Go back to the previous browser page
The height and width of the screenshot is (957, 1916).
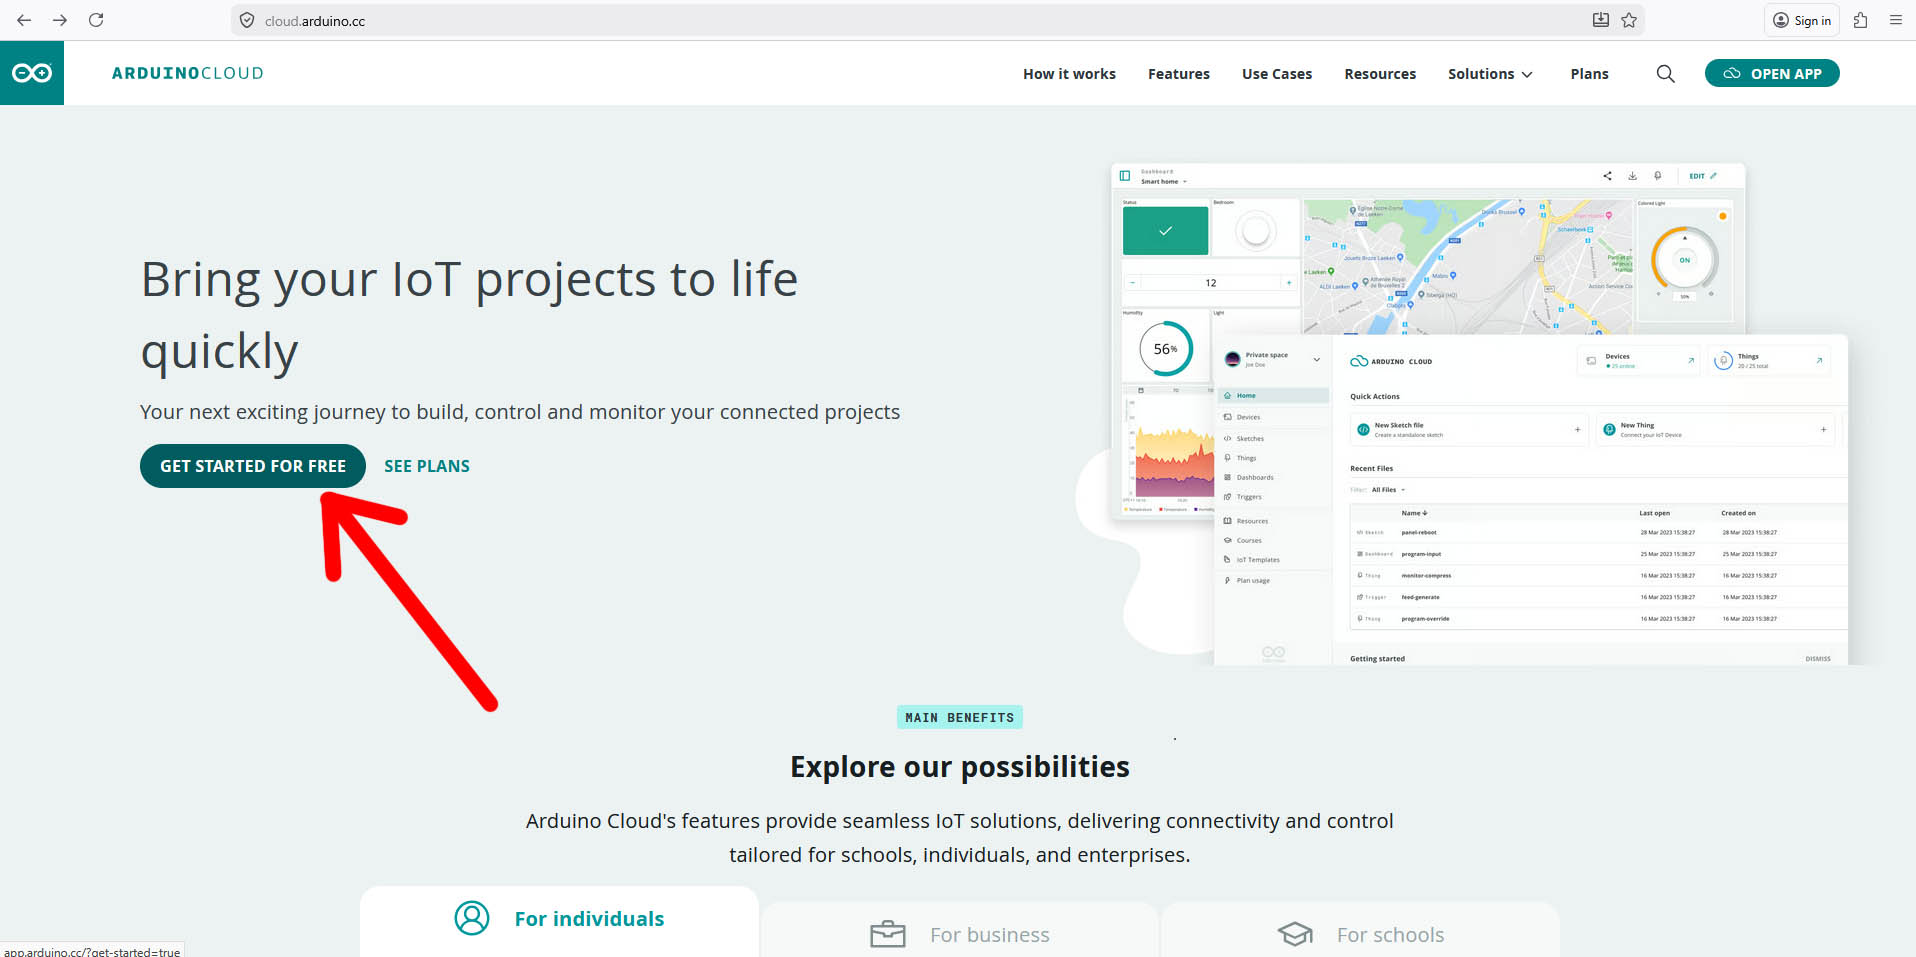(24, 20)
